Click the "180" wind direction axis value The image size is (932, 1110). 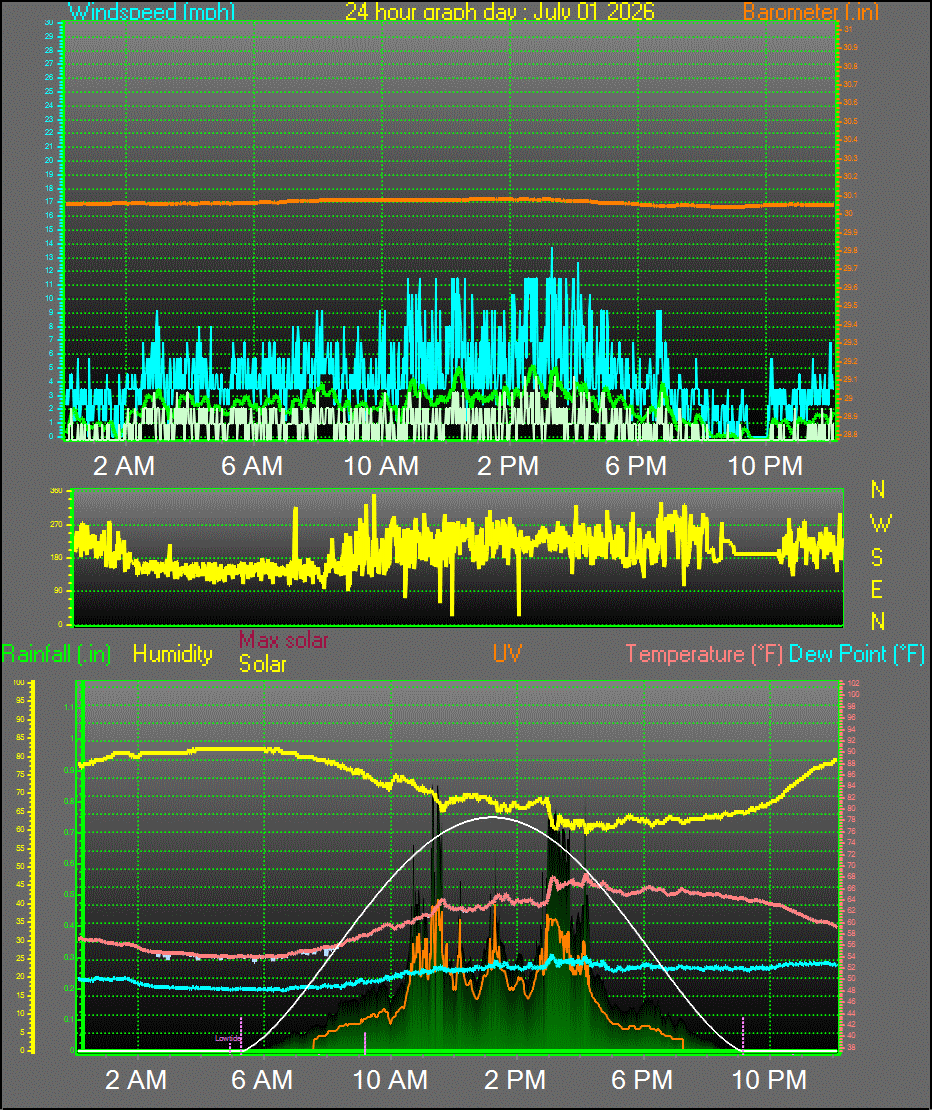tap(56, 558)
